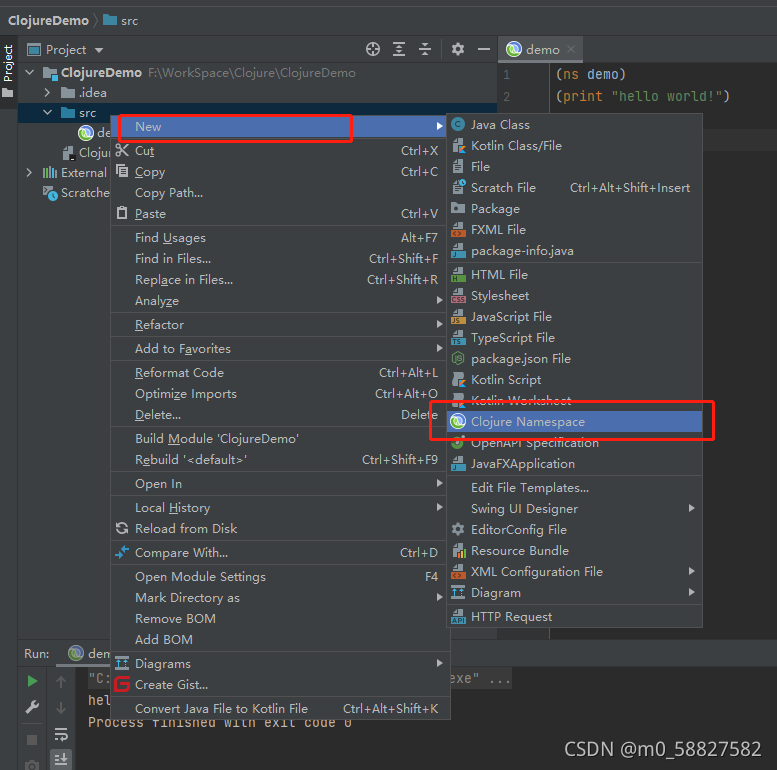Expand the Analyze submenu
The image size is (777, 770).
pyautogui.click(x=280, y=301)
